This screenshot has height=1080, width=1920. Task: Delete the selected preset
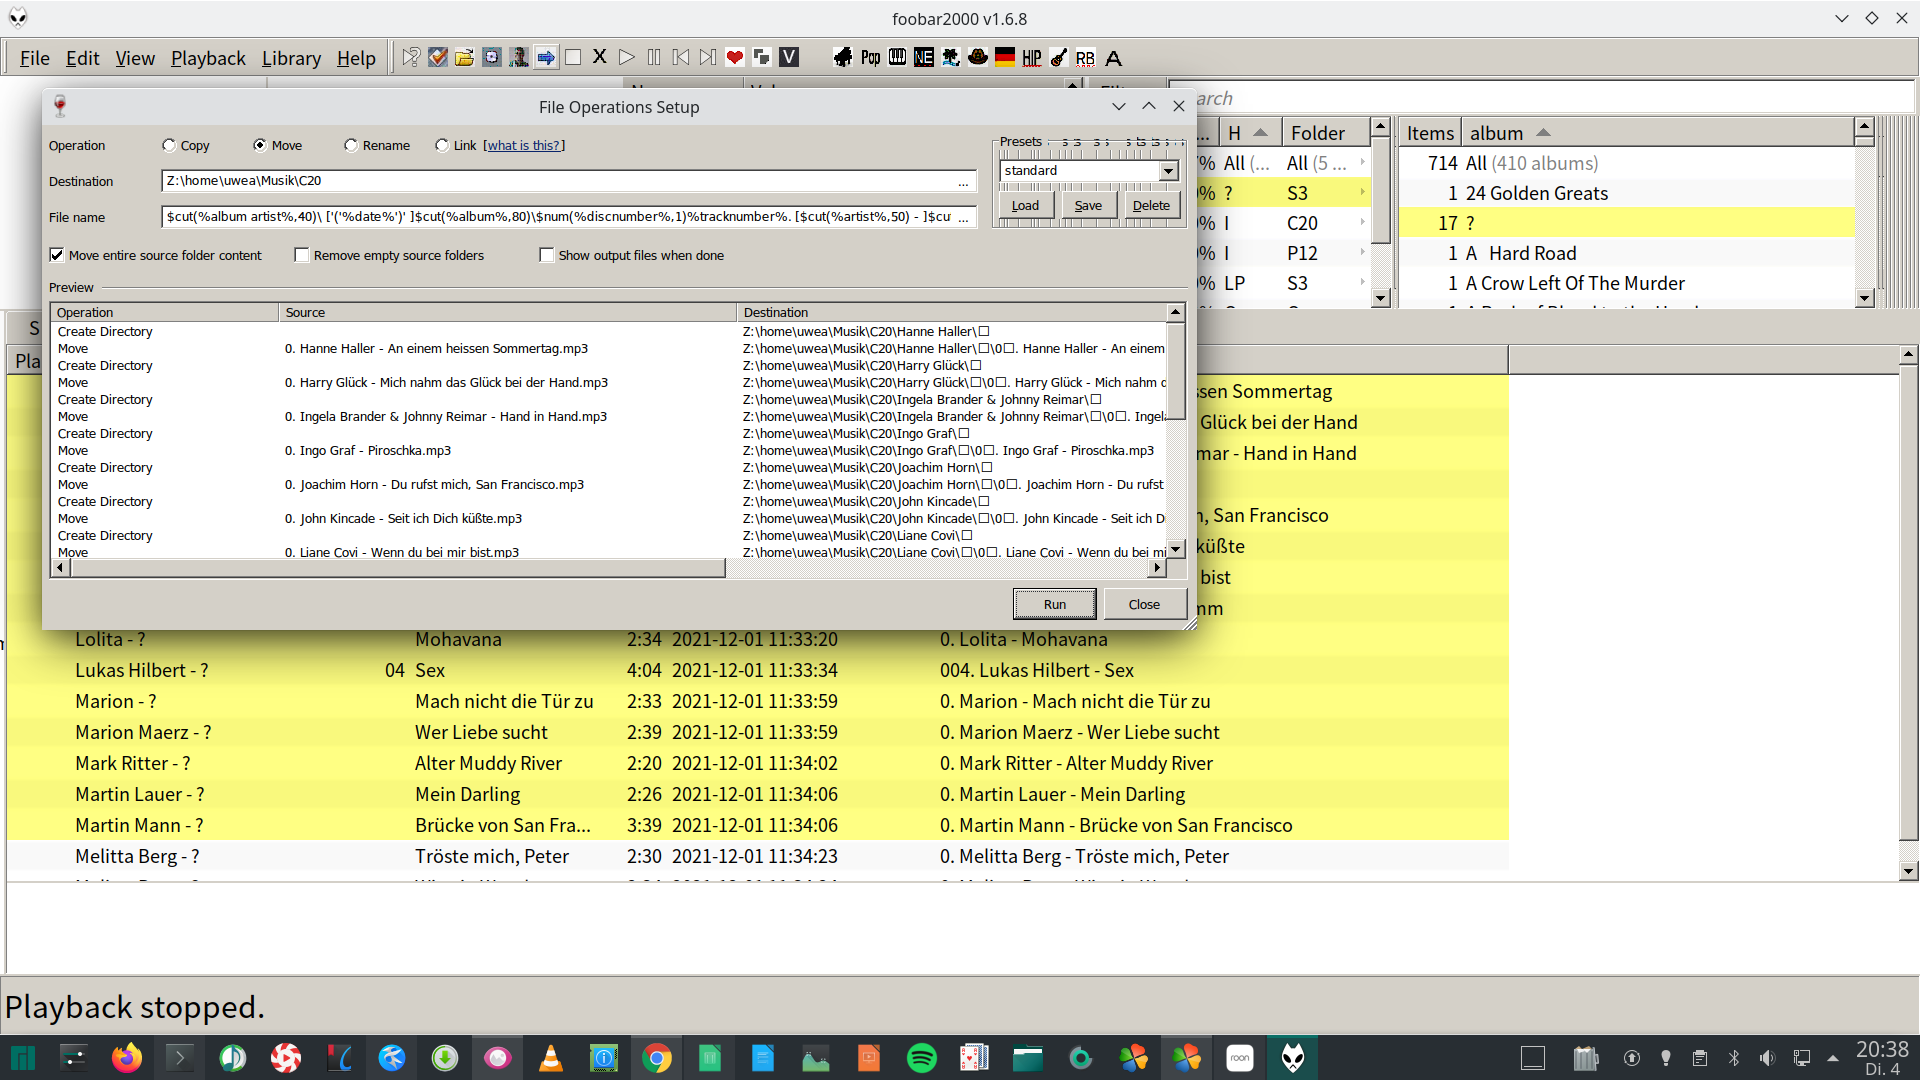[x=1151, y=205]
